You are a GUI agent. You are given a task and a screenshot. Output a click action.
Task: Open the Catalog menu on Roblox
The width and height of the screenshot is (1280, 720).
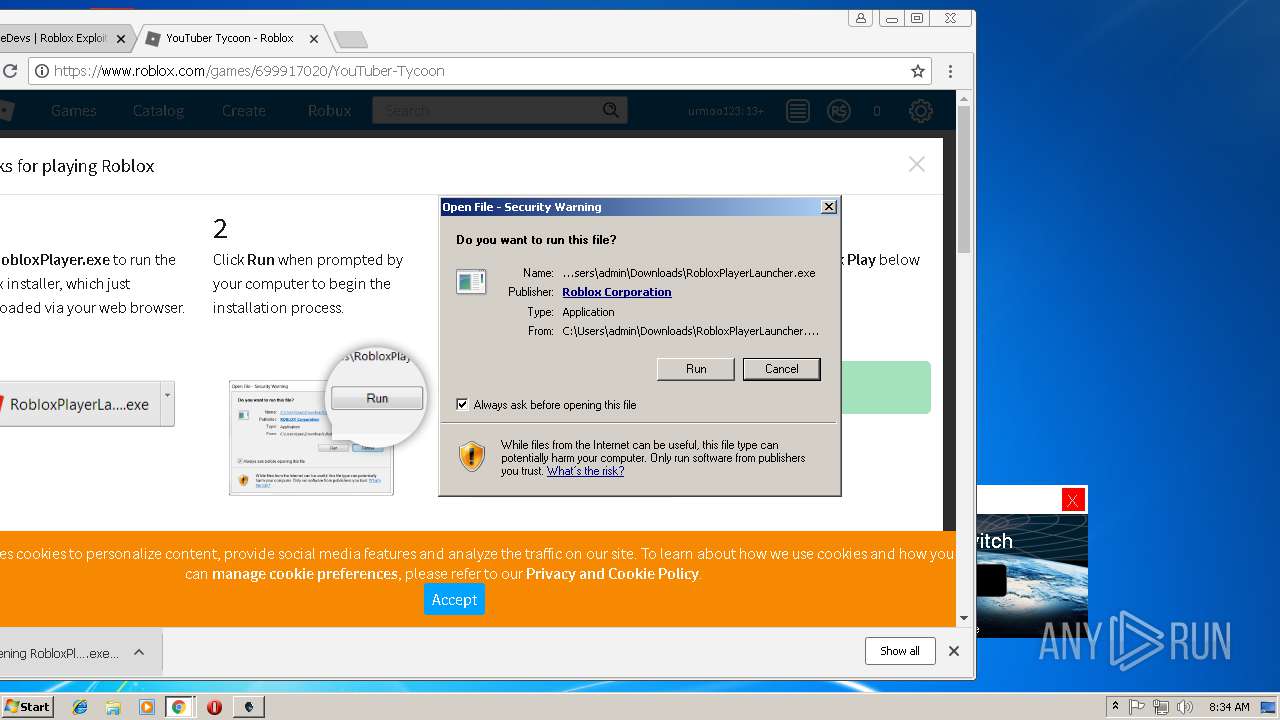pyautogui.click(x=158, y=111)
